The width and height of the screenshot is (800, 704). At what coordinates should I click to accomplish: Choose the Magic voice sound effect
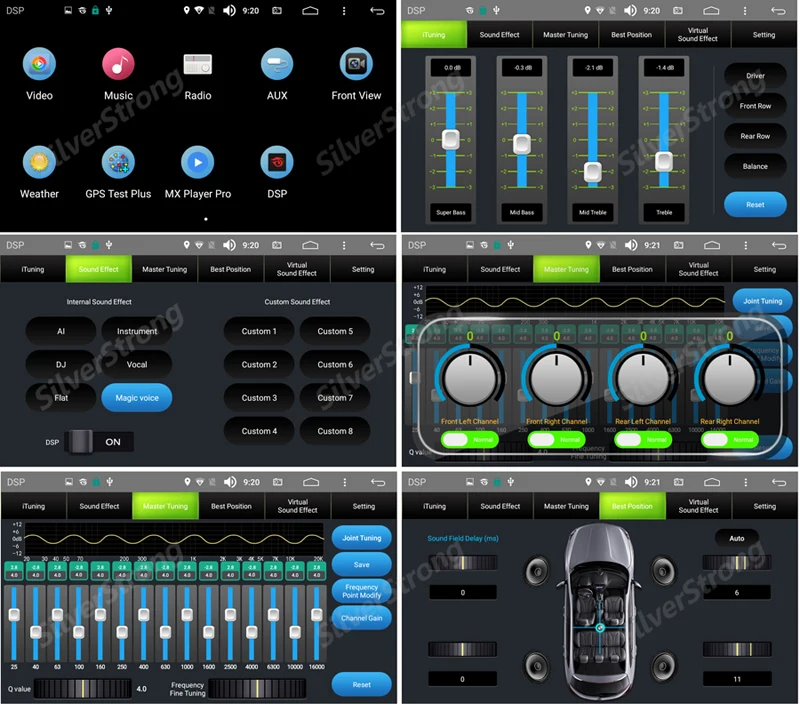(x=137, y=398)
